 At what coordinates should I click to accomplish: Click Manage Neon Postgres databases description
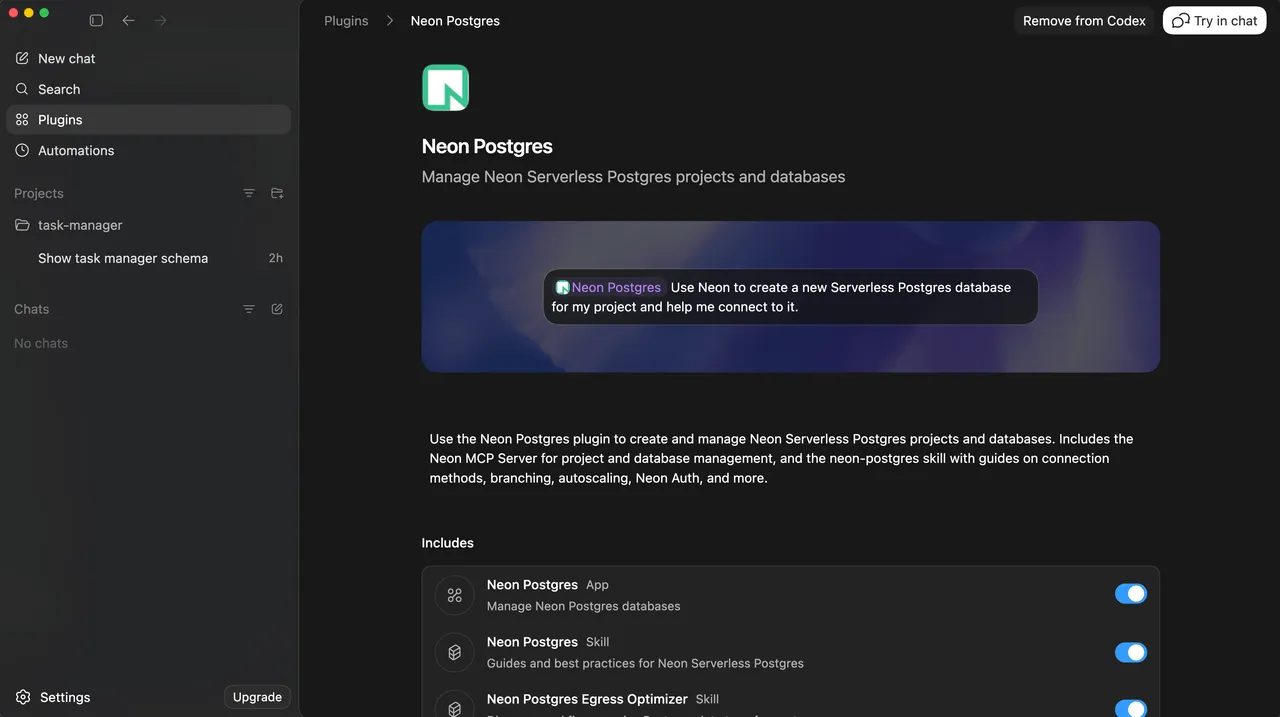584,606
